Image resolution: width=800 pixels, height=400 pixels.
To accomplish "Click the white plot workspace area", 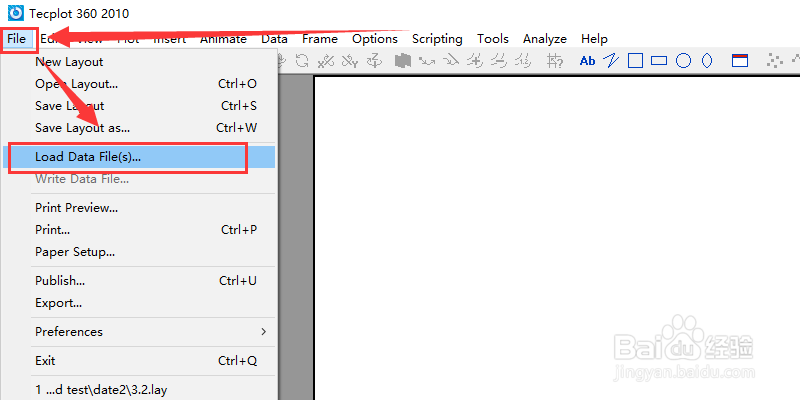I will [x=557, y=239].
